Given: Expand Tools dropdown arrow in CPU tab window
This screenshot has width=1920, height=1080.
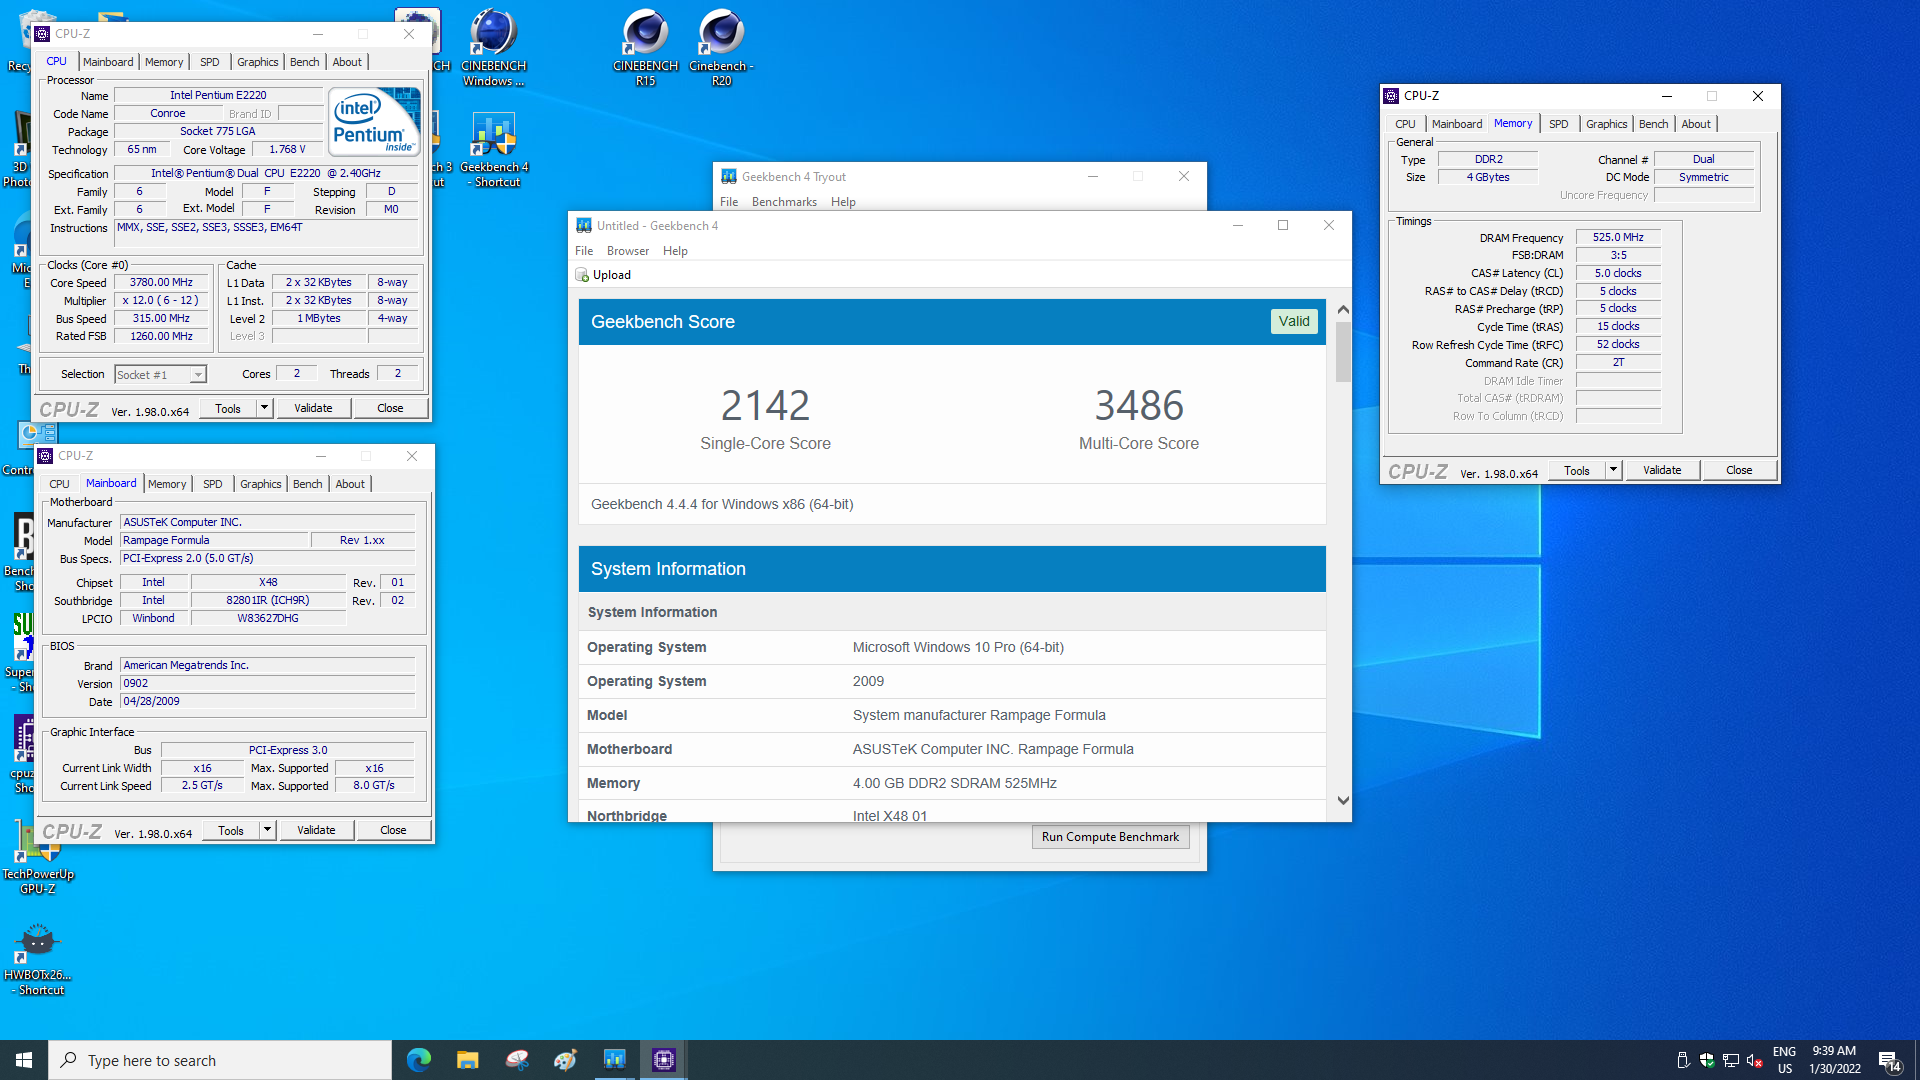Looking at the screenshot, I should pyautogui.click(x=265, y=408).
